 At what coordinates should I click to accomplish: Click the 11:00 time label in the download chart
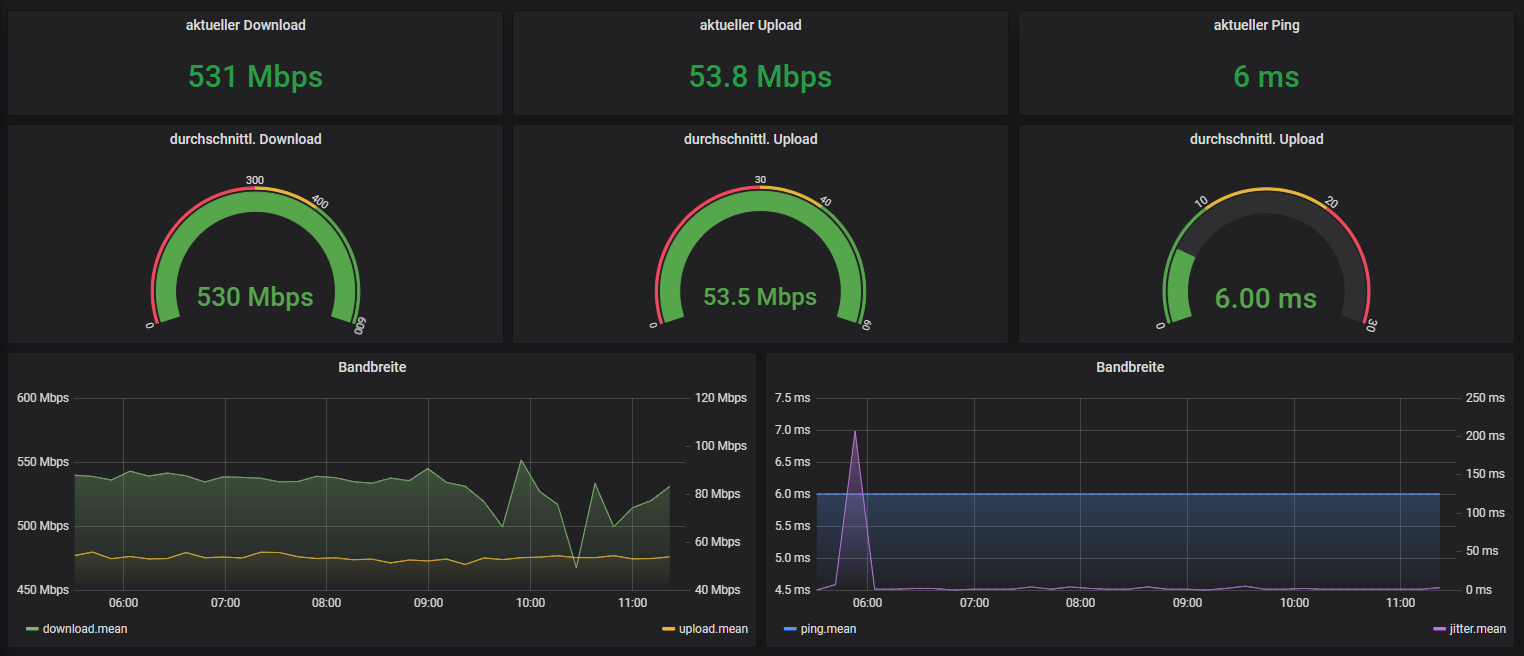click(632, 603)
